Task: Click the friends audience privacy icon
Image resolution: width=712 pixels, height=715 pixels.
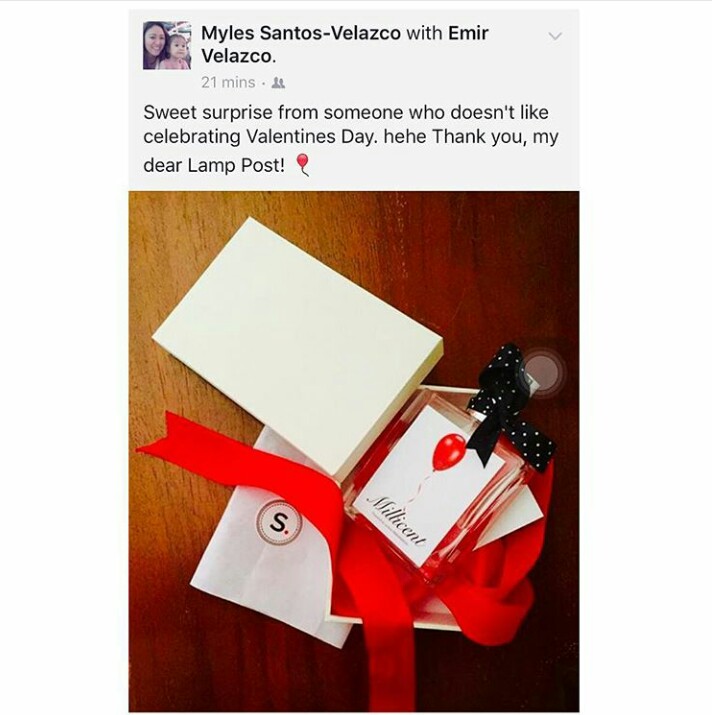Action: pyautogui.click(x=278, y=83)
